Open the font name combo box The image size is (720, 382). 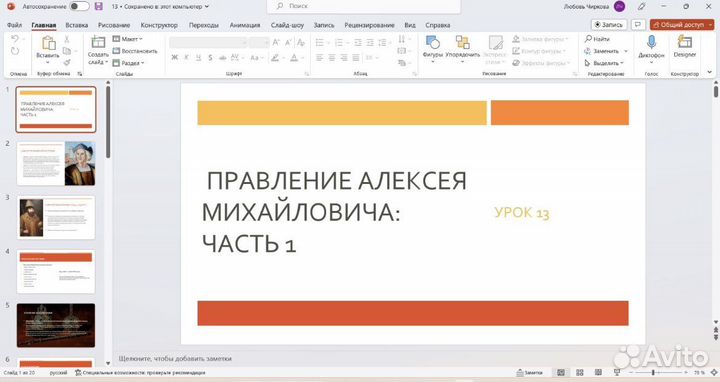[208, 43]
